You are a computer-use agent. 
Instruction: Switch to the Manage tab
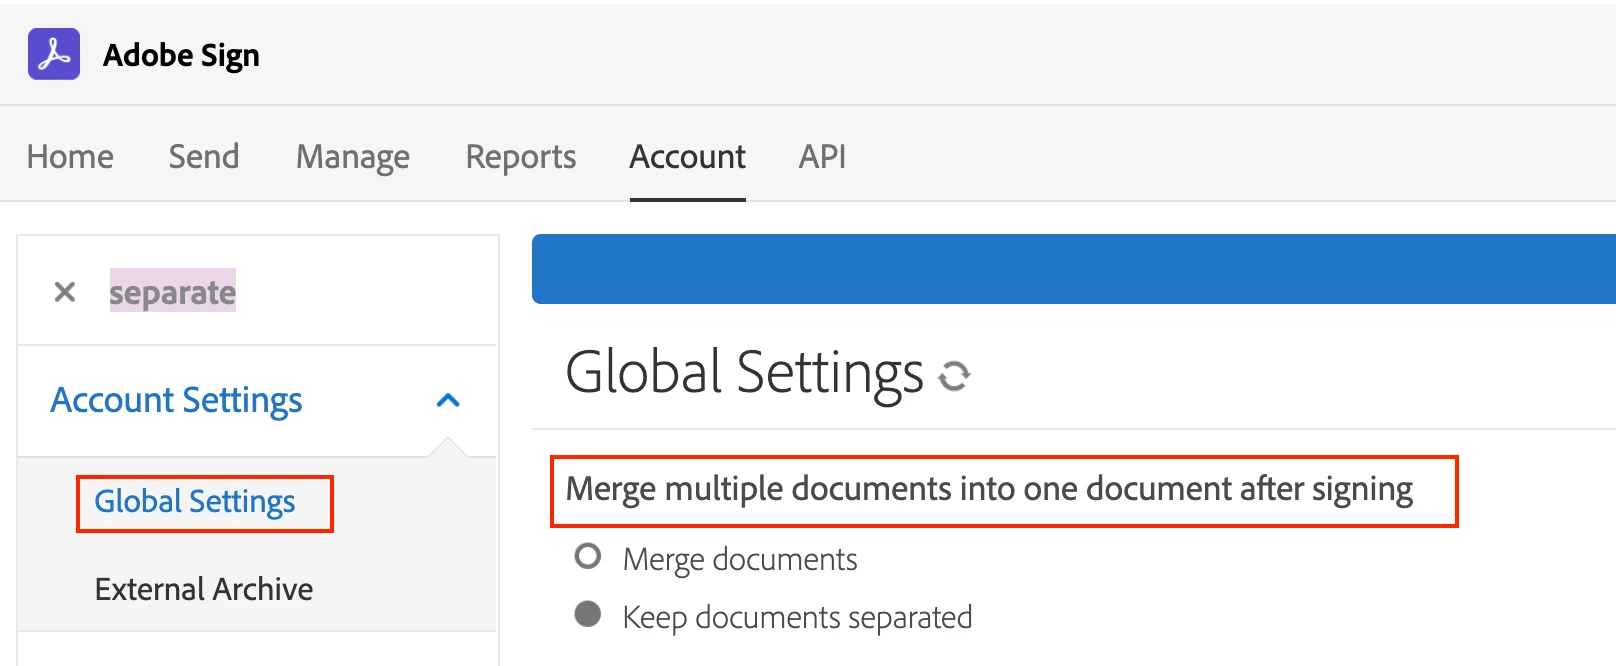[353, 157]
